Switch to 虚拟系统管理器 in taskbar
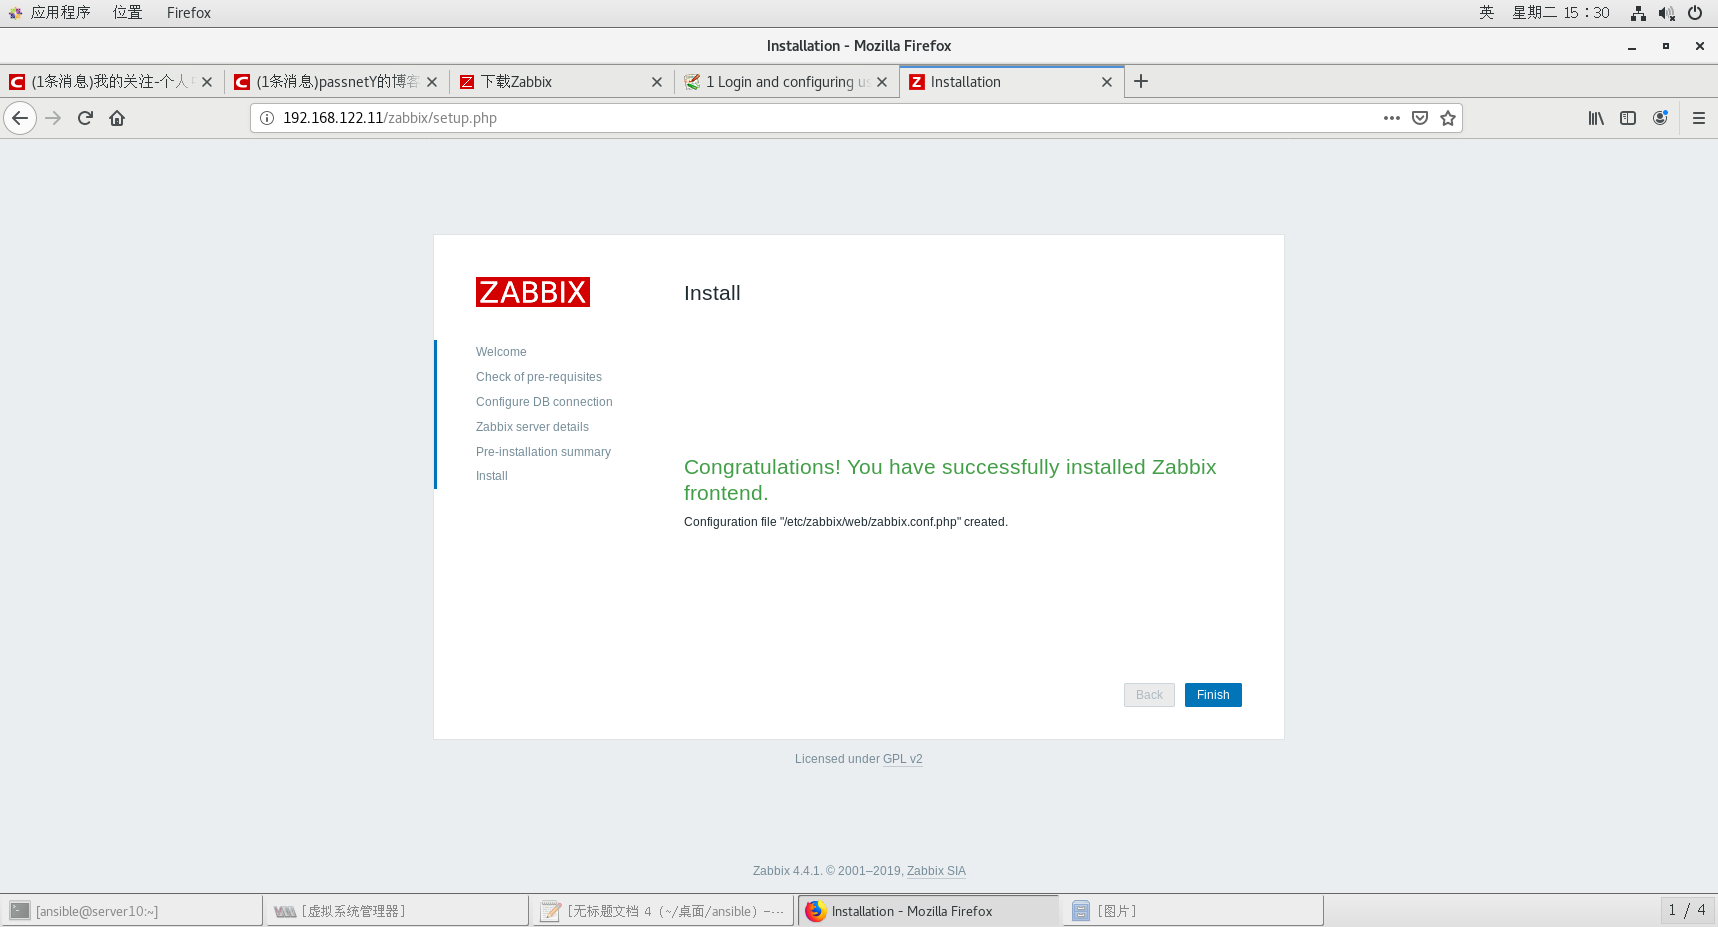1718x927 pixels. [x=398, y=911]
